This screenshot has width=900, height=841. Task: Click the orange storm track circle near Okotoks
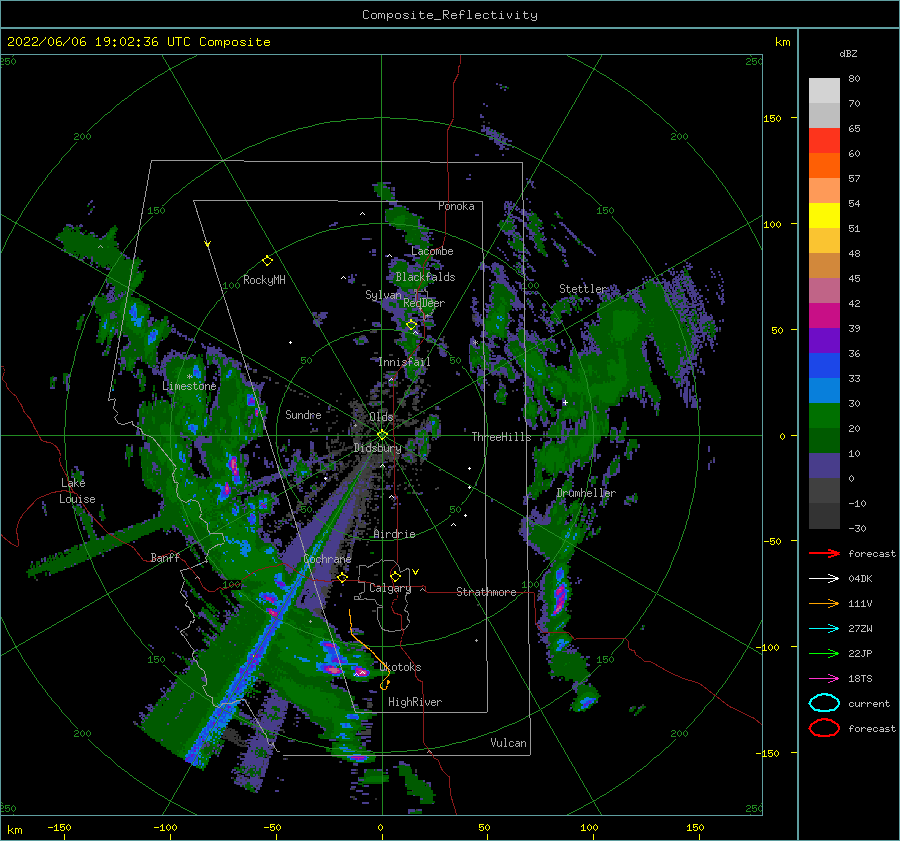(x=385, y=684)
